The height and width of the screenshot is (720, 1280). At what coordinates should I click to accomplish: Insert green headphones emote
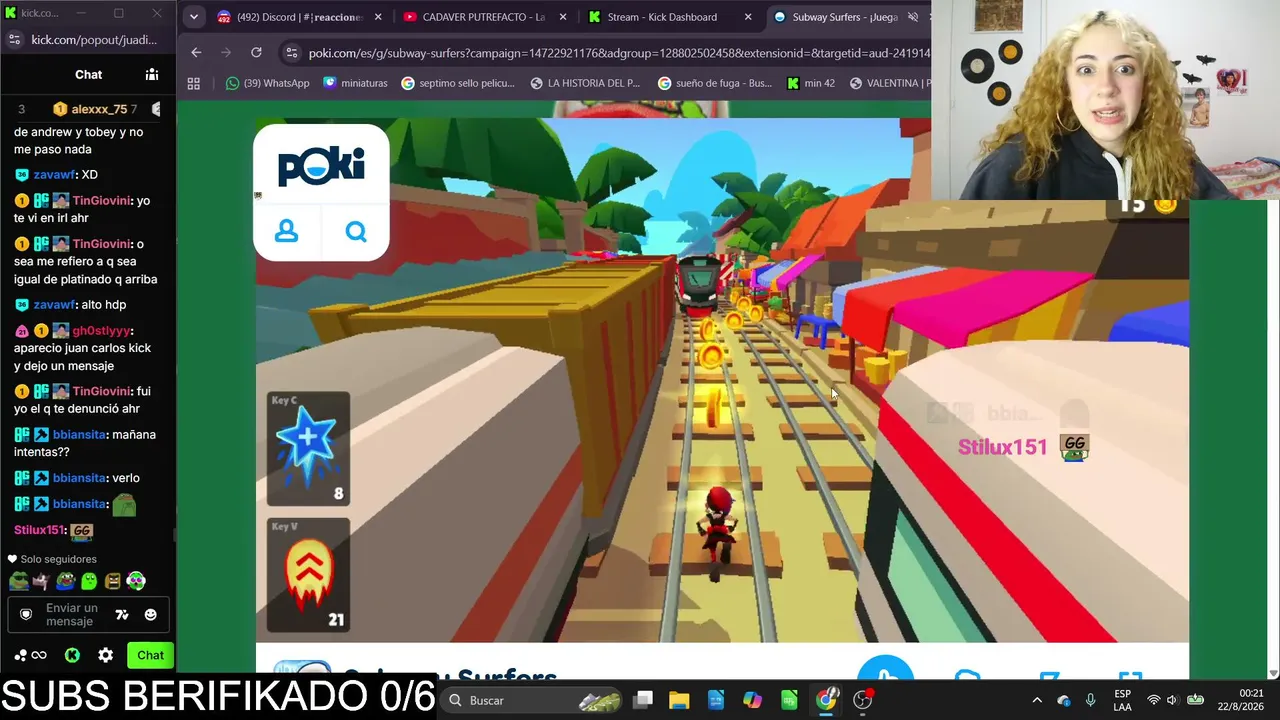click(x=136, y=581)
